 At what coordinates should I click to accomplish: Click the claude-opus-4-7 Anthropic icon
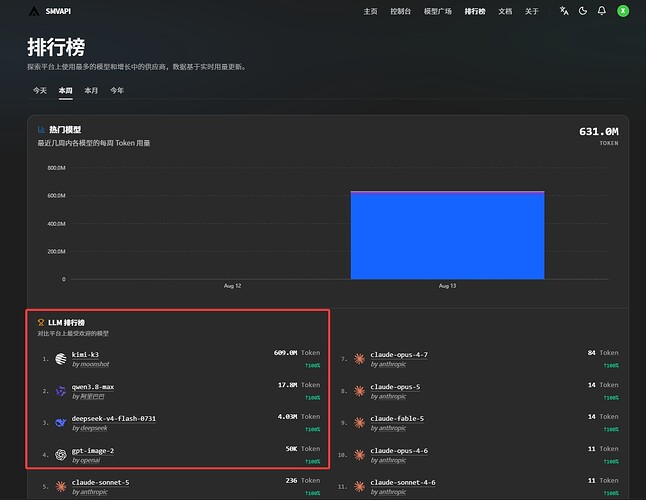click(360, 359)
